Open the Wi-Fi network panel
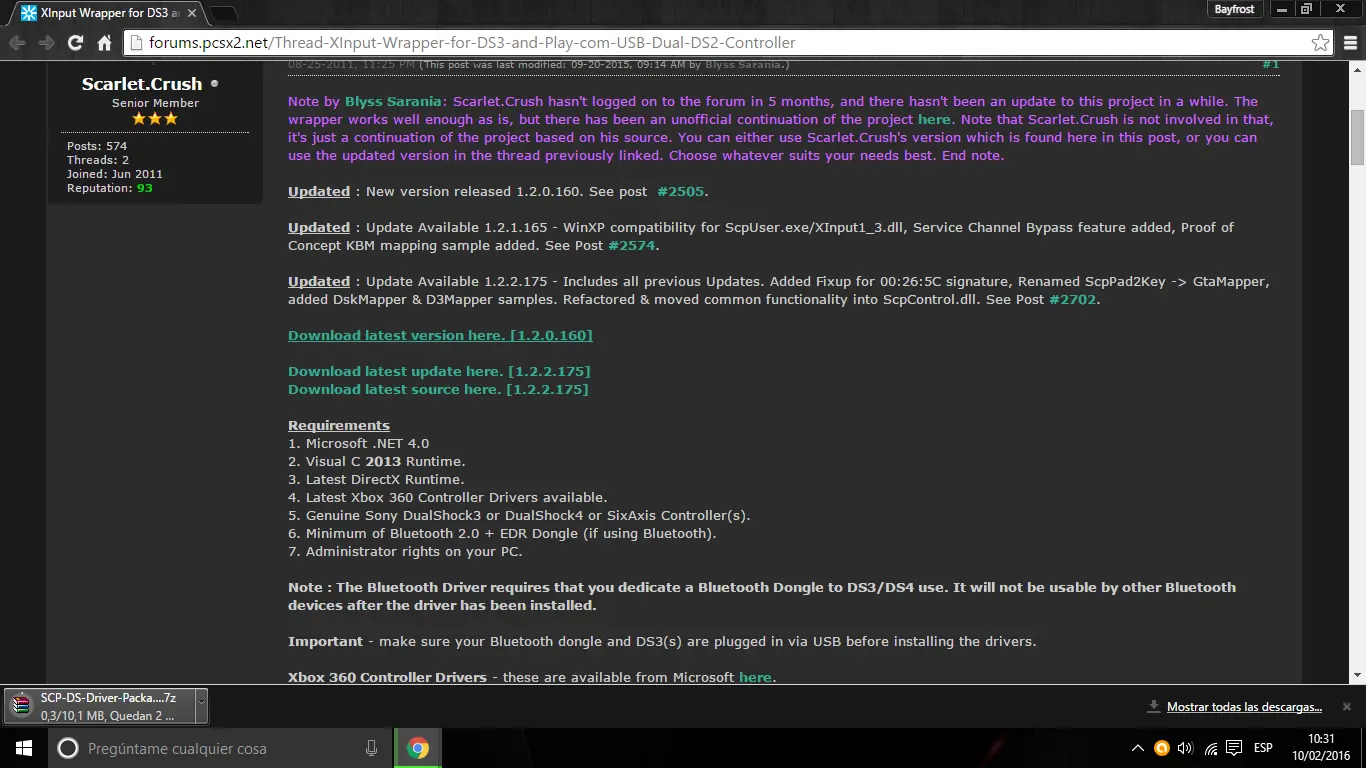Image resolution: width=1366 pixels, height=768 pixels. 1211,748
